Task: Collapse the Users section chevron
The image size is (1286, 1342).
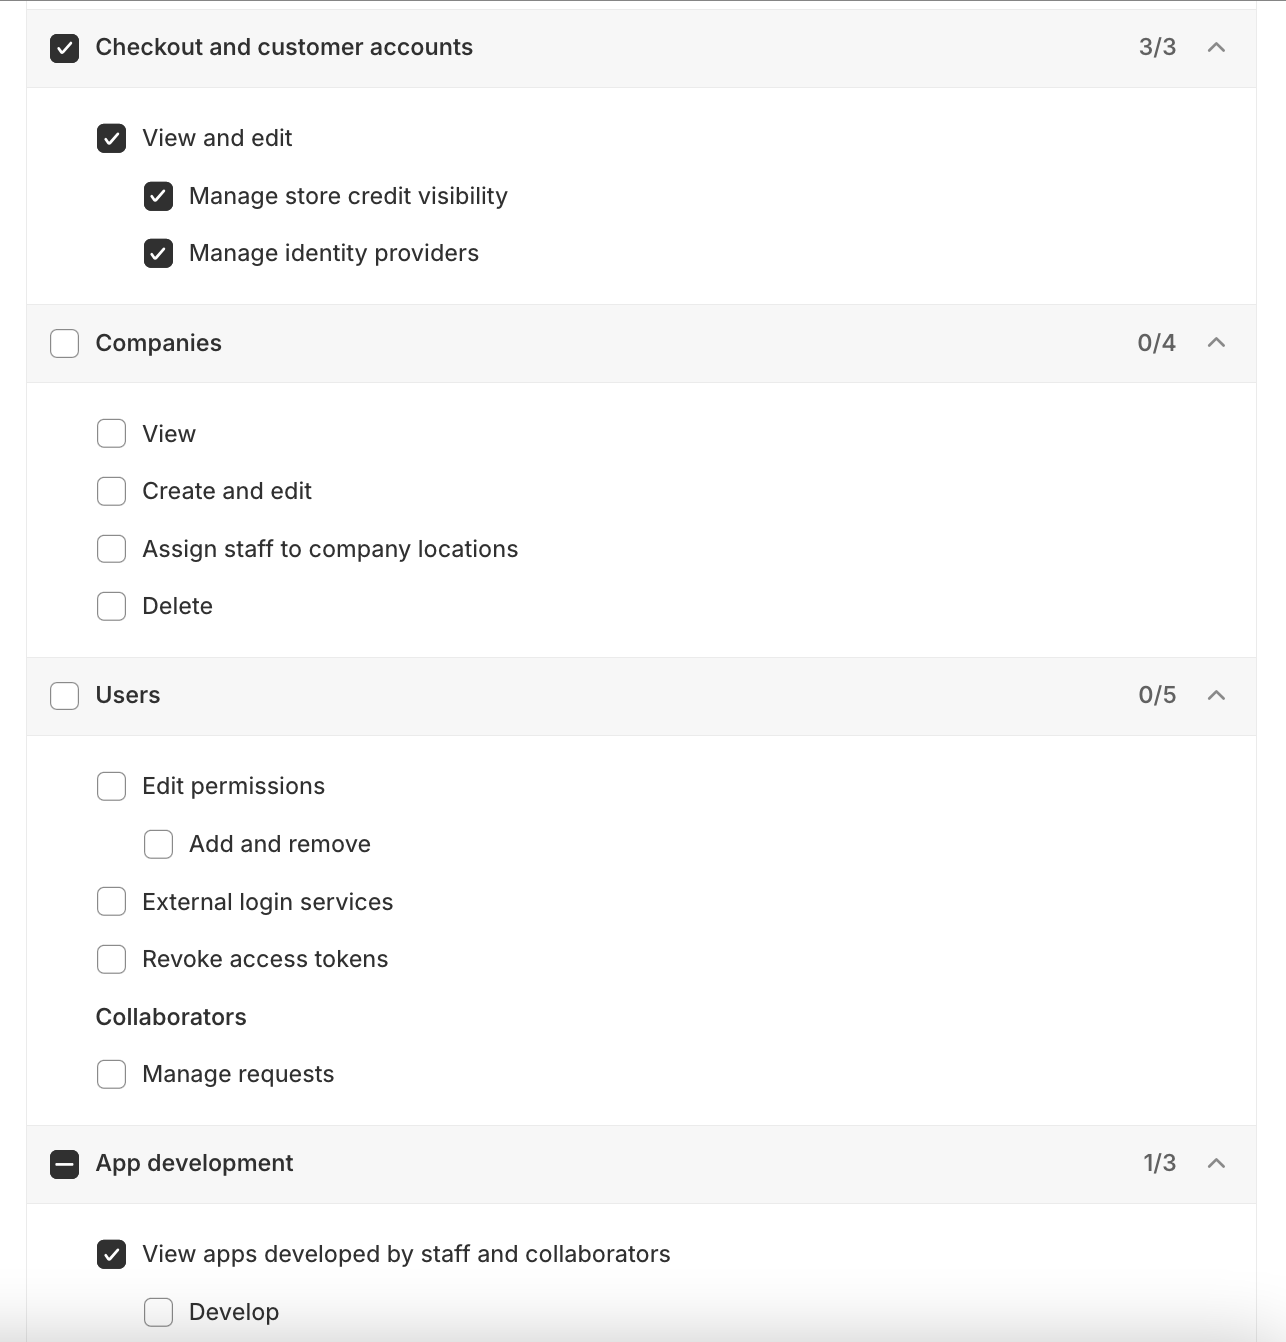Action: pyautogui.click(x=1216, y=695)
